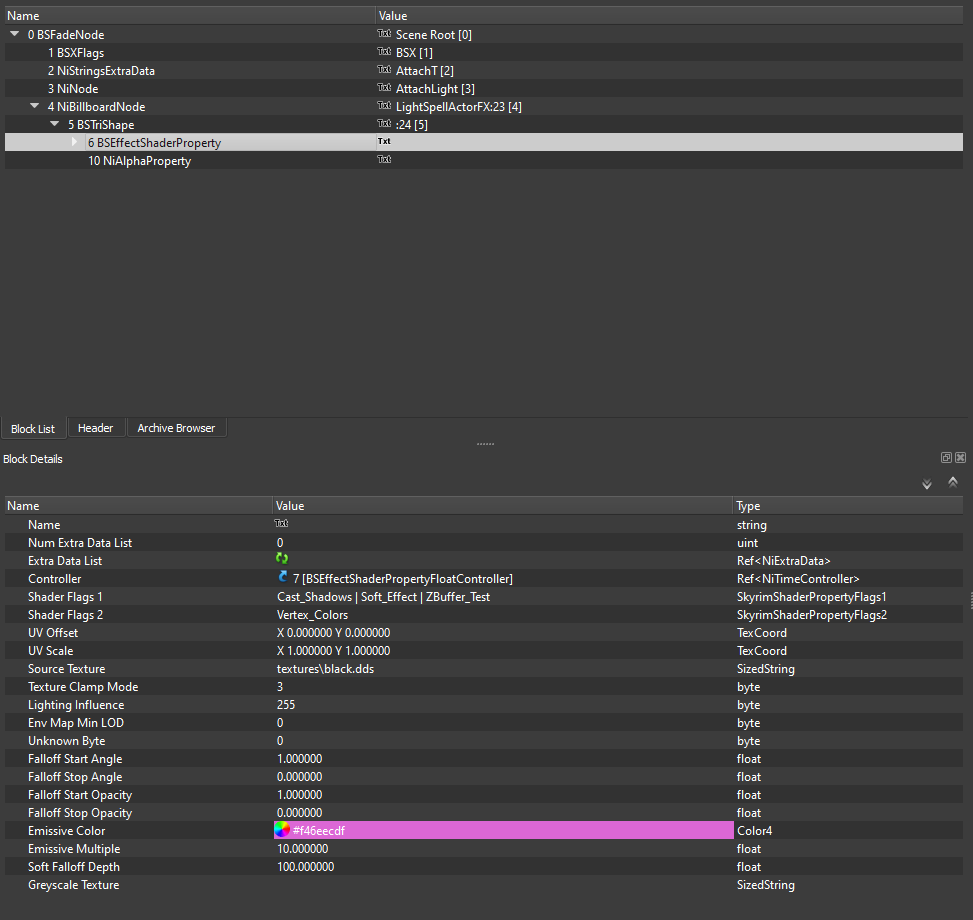Click Lighting Influence value 255
Screen dimensions: 973x920
click(x=286, y=705)
